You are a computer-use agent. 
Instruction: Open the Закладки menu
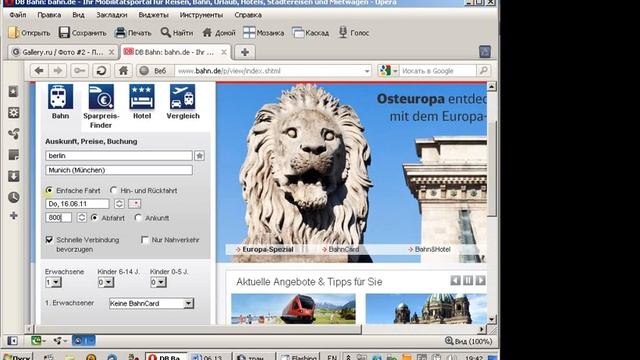[x=112, y=15]
